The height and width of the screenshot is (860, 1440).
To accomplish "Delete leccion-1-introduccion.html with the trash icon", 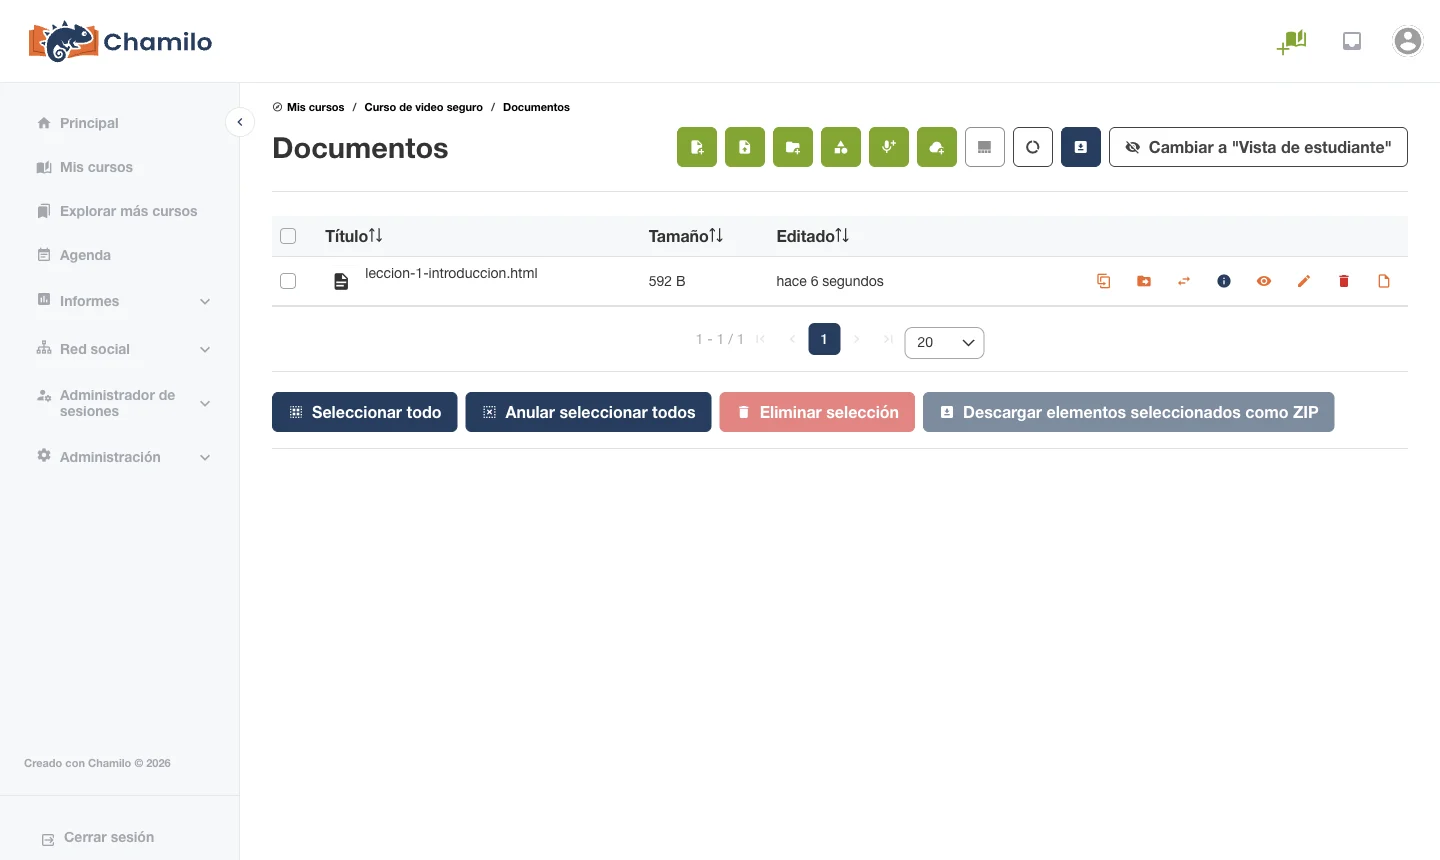I will point(1344,281).
